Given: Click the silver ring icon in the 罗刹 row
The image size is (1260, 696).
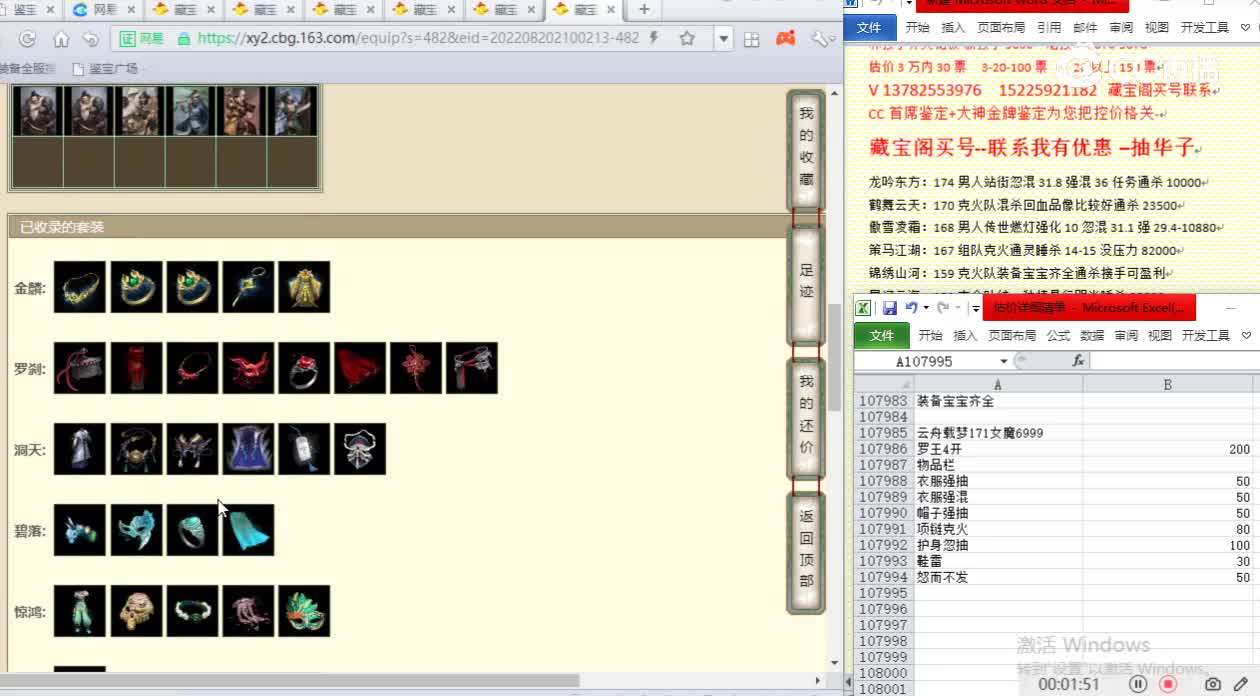Looking at the screenshot, I should 304,368.
